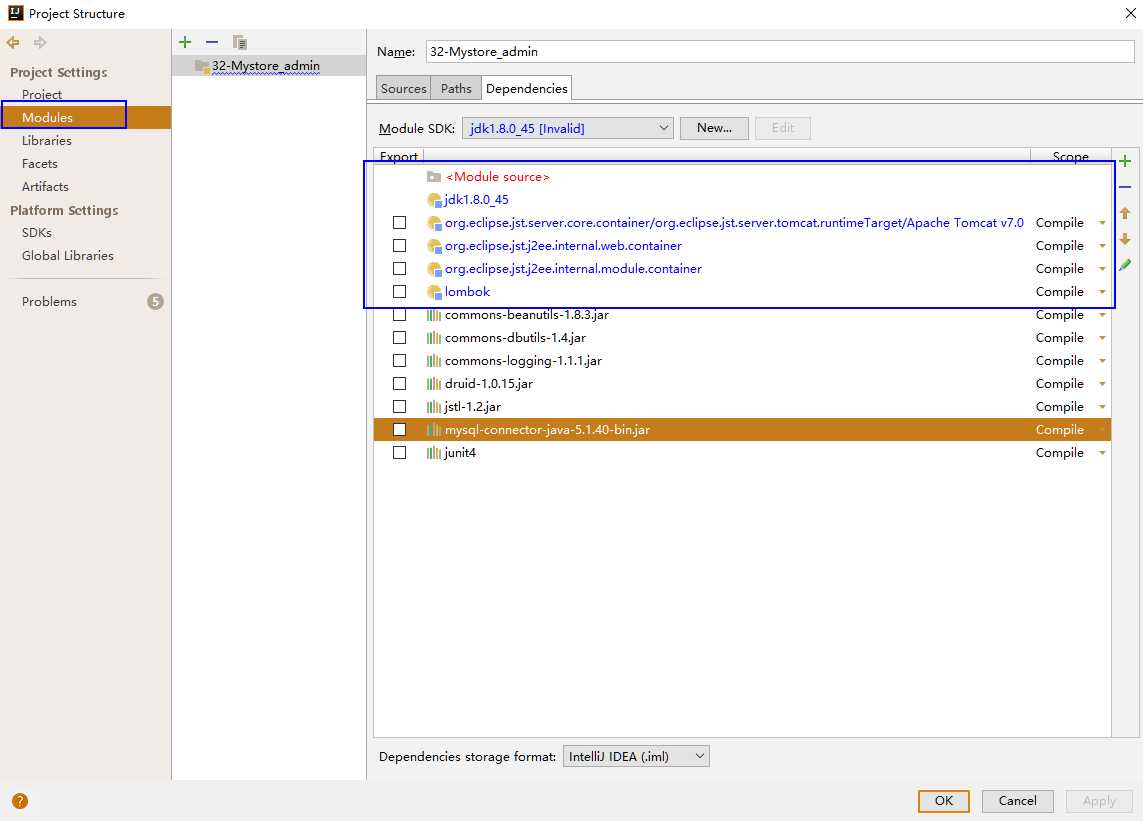Open the scope dropdown for commons-logging-1.1.1.jar

tap(1102, 361)
